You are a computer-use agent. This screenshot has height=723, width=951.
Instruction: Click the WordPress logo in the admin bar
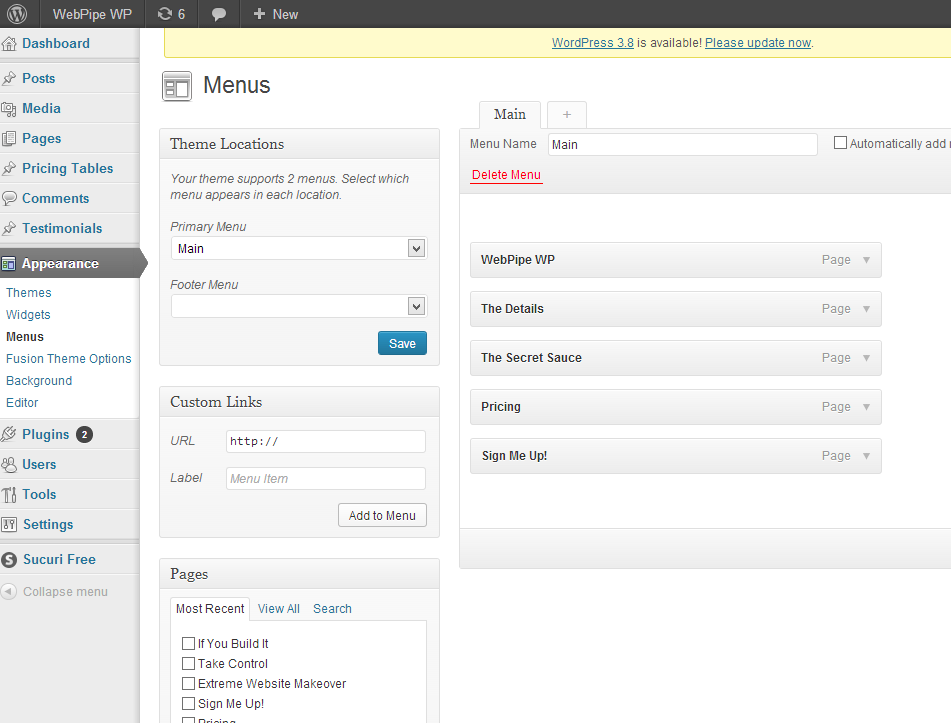pyautogui.click(x=18, y=14)
